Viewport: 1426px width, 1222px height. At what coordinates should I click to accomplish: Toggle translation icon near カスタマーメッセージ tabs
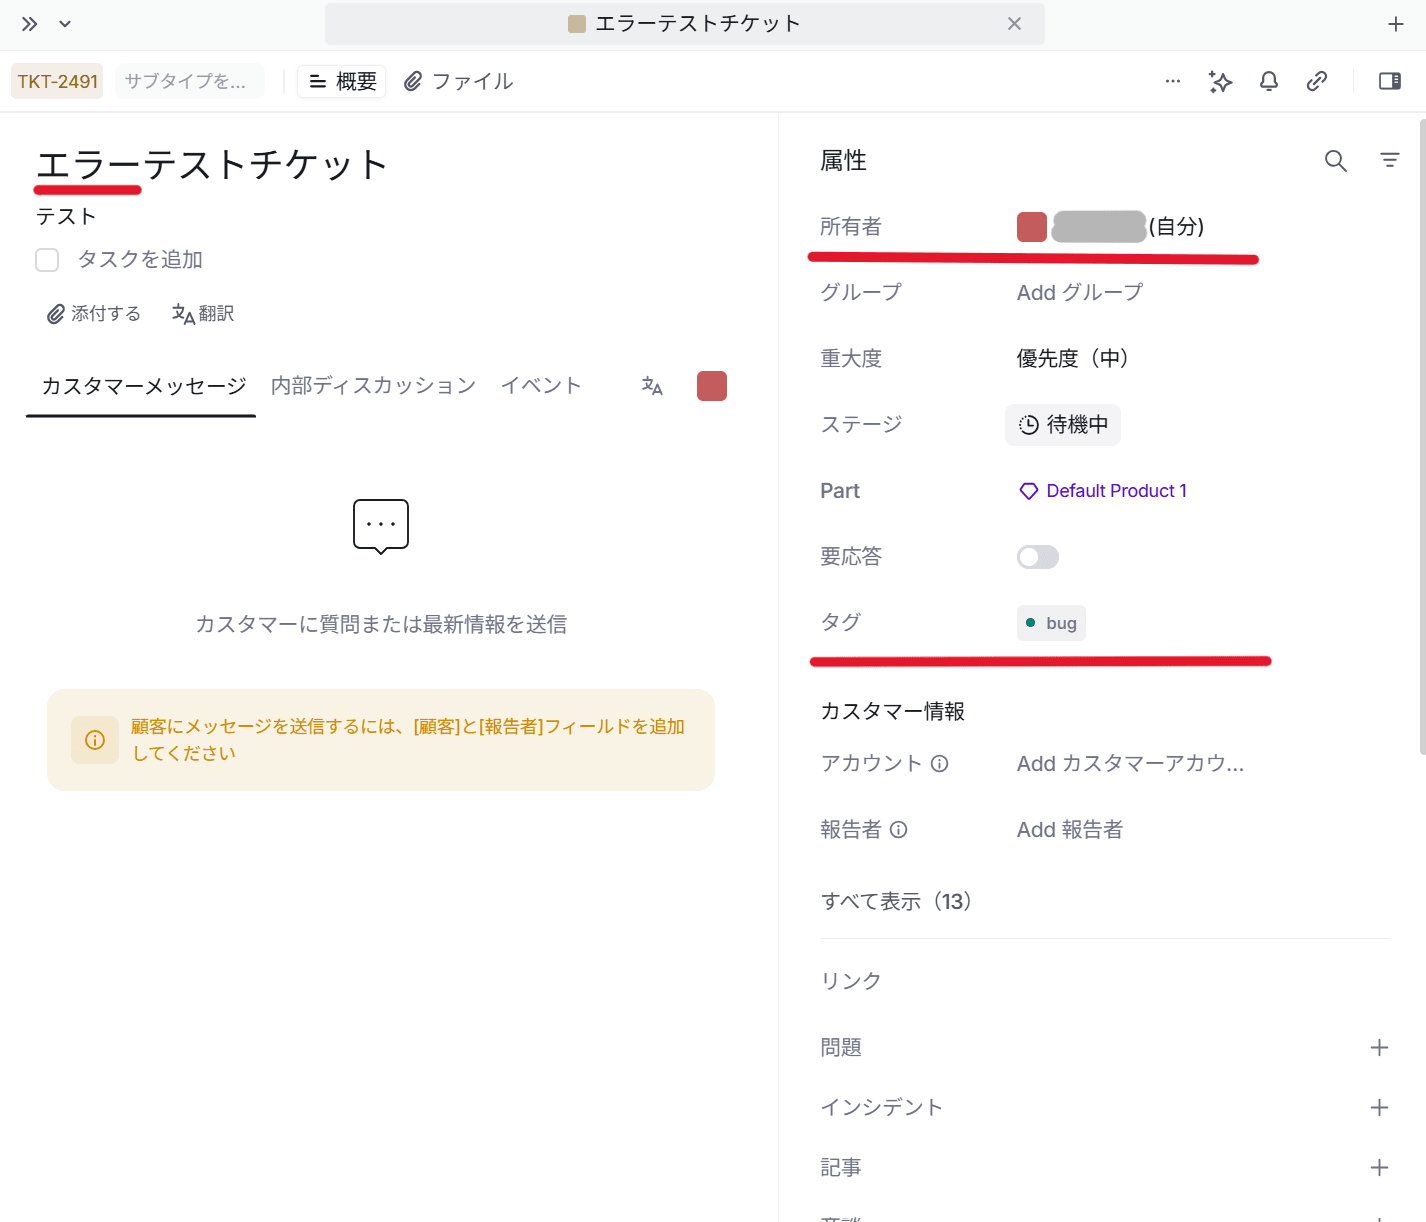[652, 385]
